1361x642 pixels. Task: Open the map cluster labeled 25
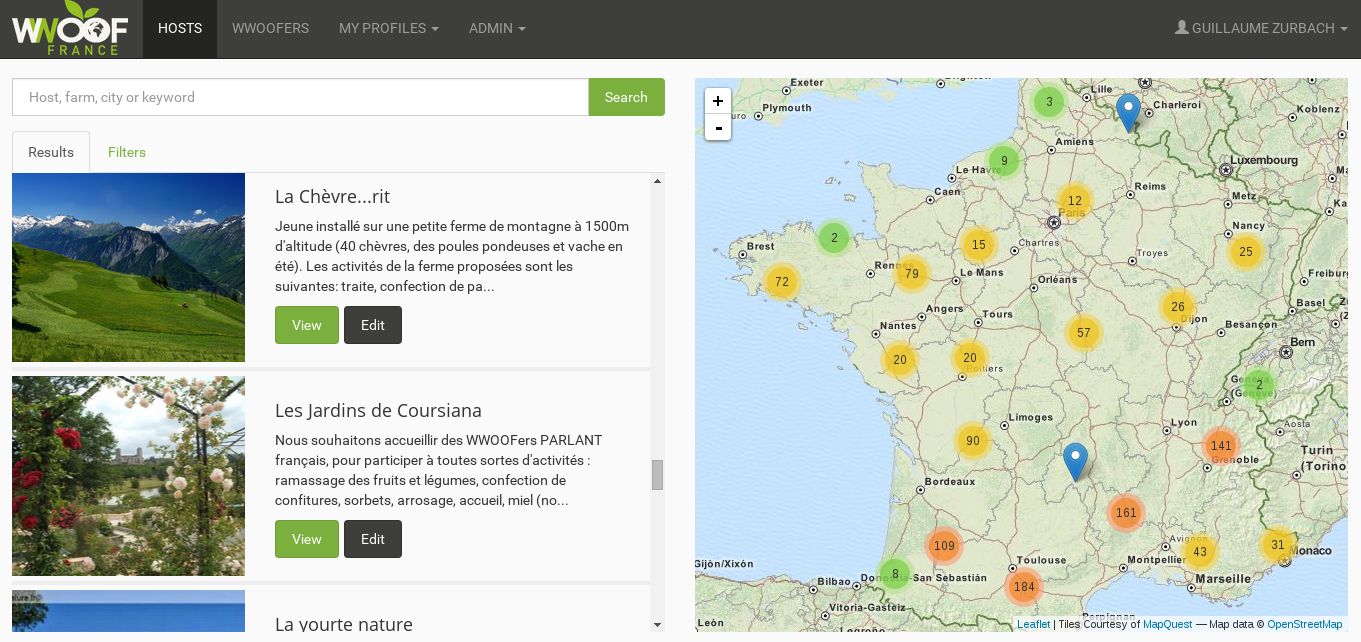click(x=1246, y=252)
